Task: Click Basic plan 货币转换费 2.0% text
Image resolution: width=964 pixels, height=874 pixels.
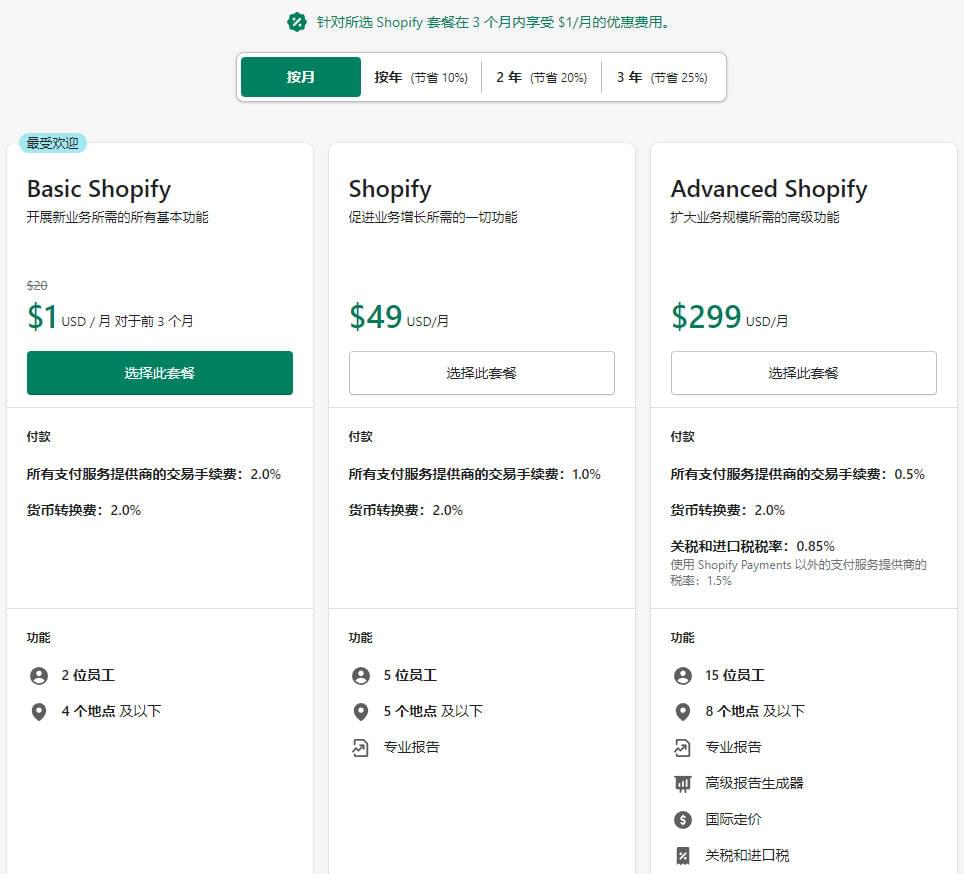Action: 84,511
